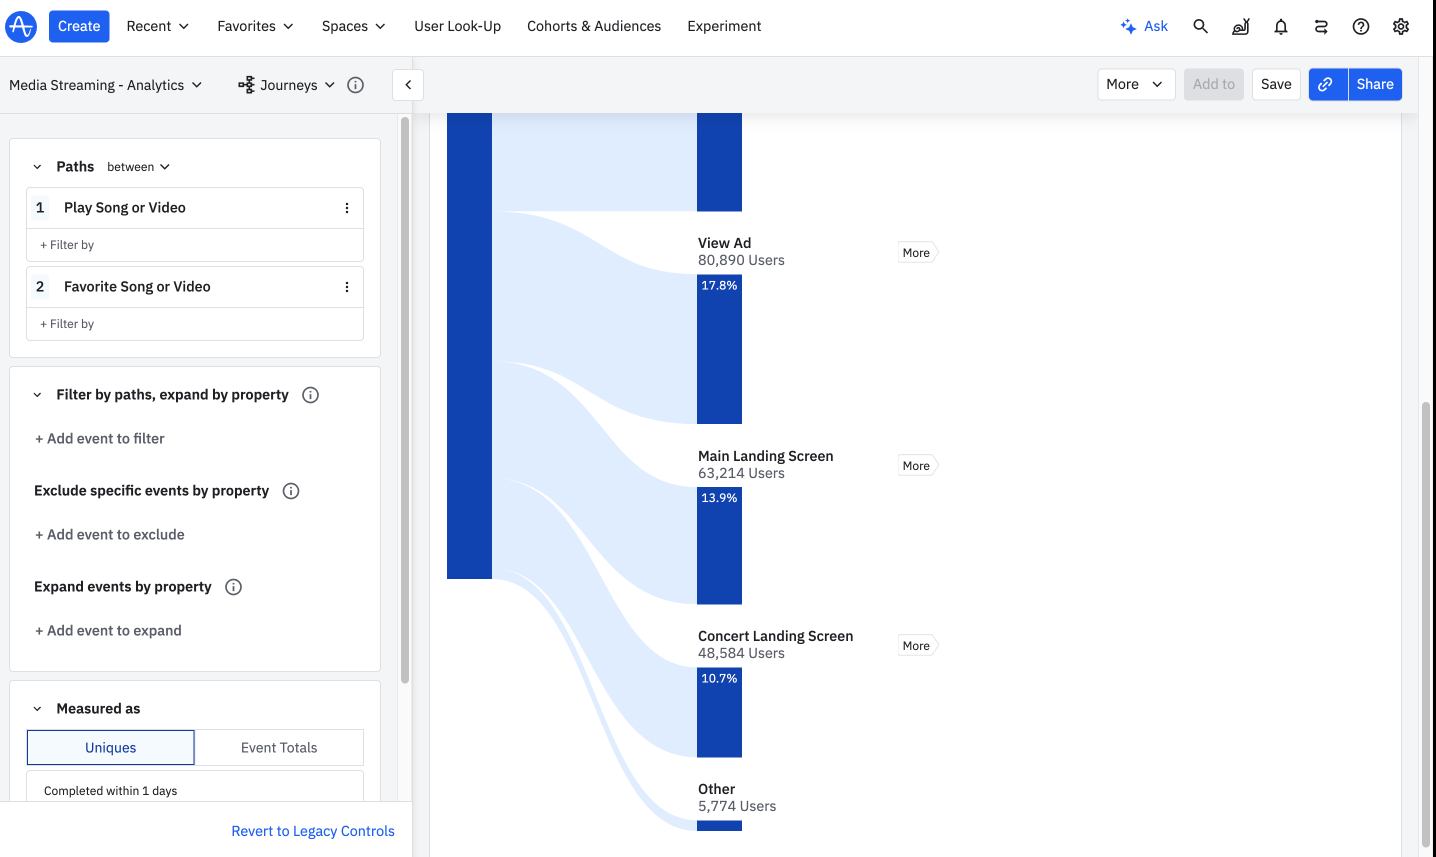The image size is (1436, 857).
Task: Click the search magnifier icon
Action: point(1201,26)
